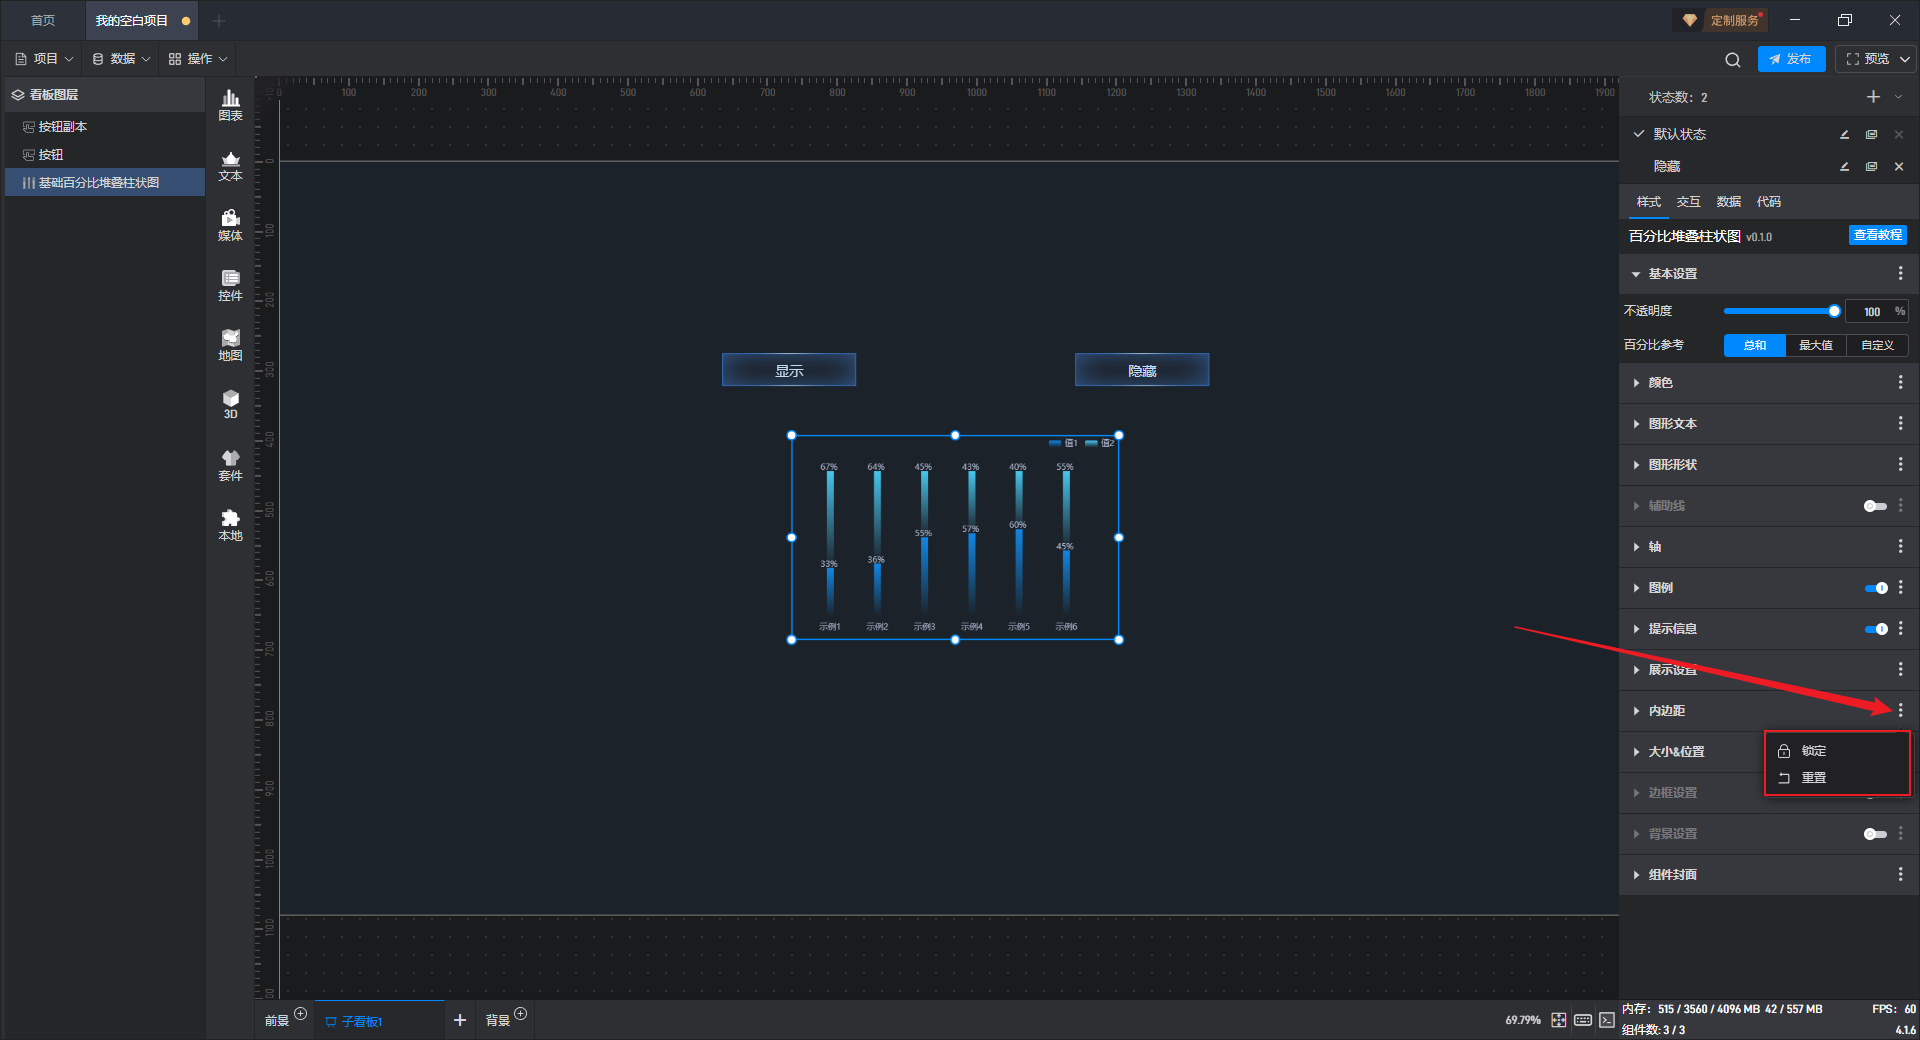
Task: Add a new state with plus icon
Action: coord(1873,97)
